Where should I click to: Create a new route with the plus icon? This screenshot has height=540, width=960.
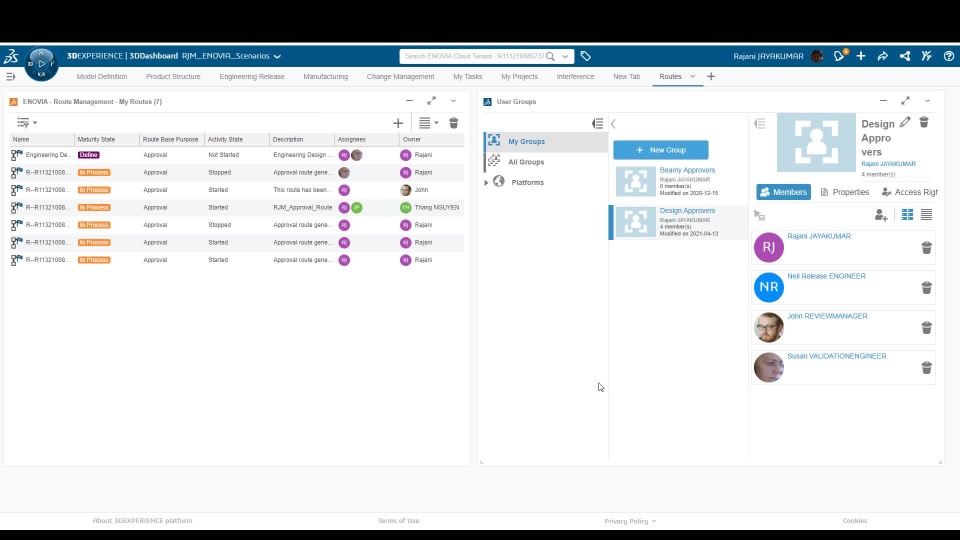(x=398, y=123)
